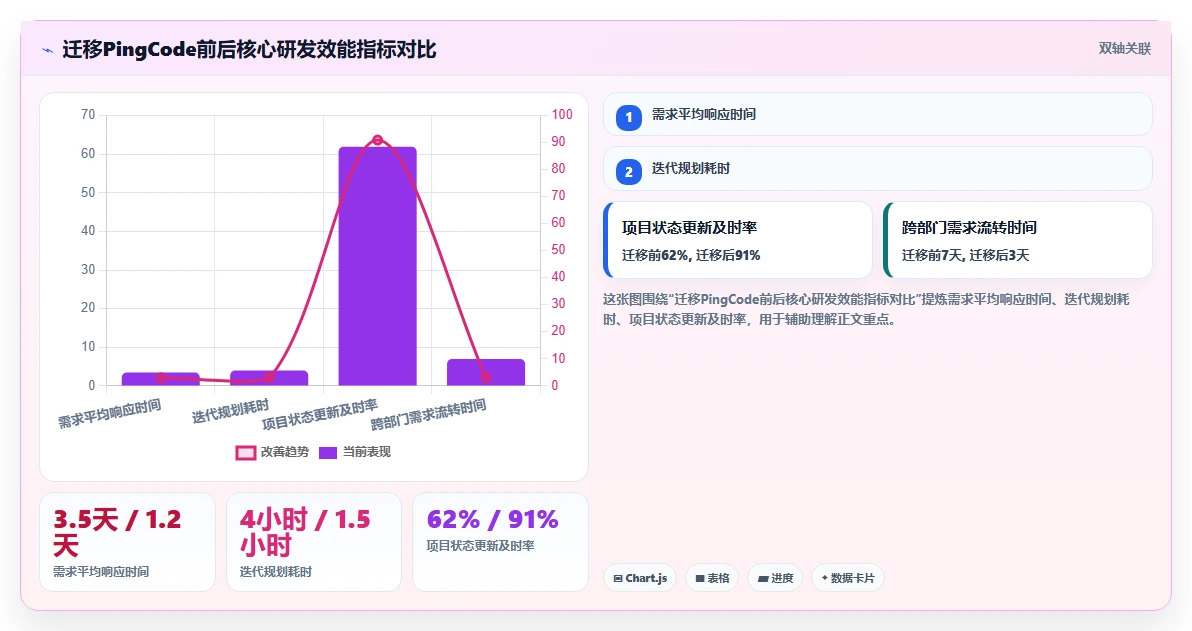Toggle the 改善趋势 legend item
1192x631 pixels.
tap(272, 452)
